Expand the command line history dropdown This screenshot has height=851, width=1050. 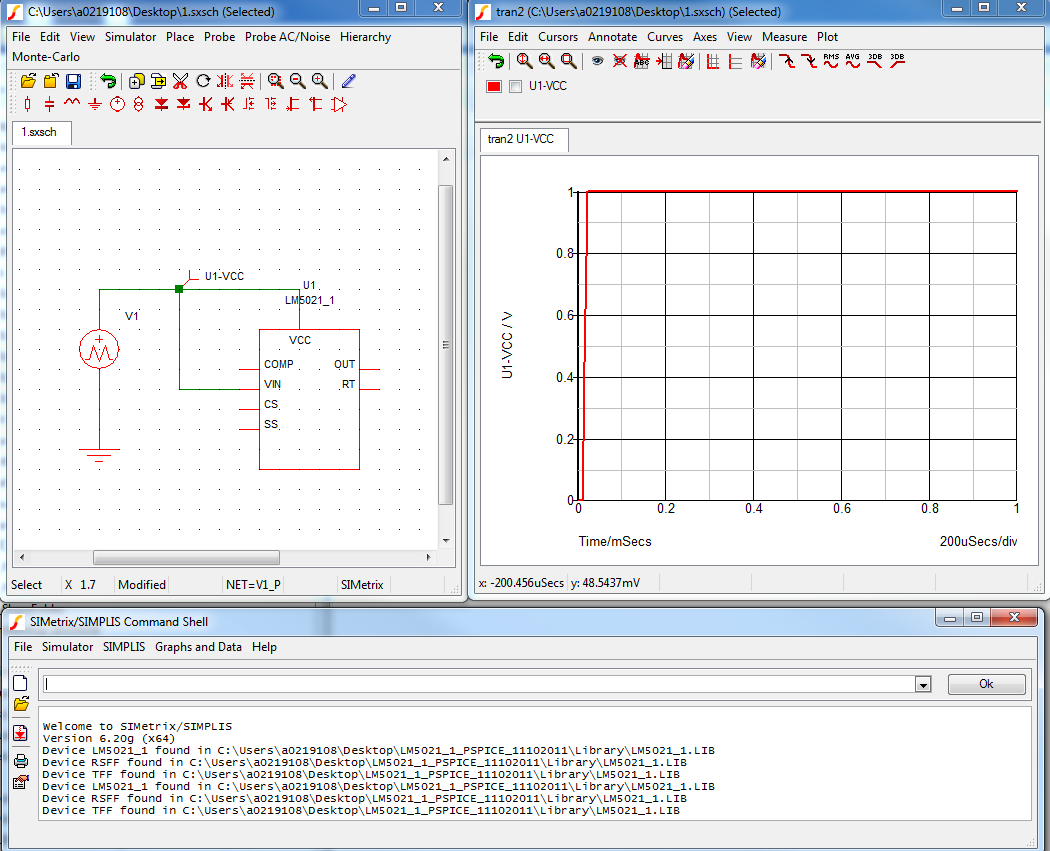coord(923,685)
